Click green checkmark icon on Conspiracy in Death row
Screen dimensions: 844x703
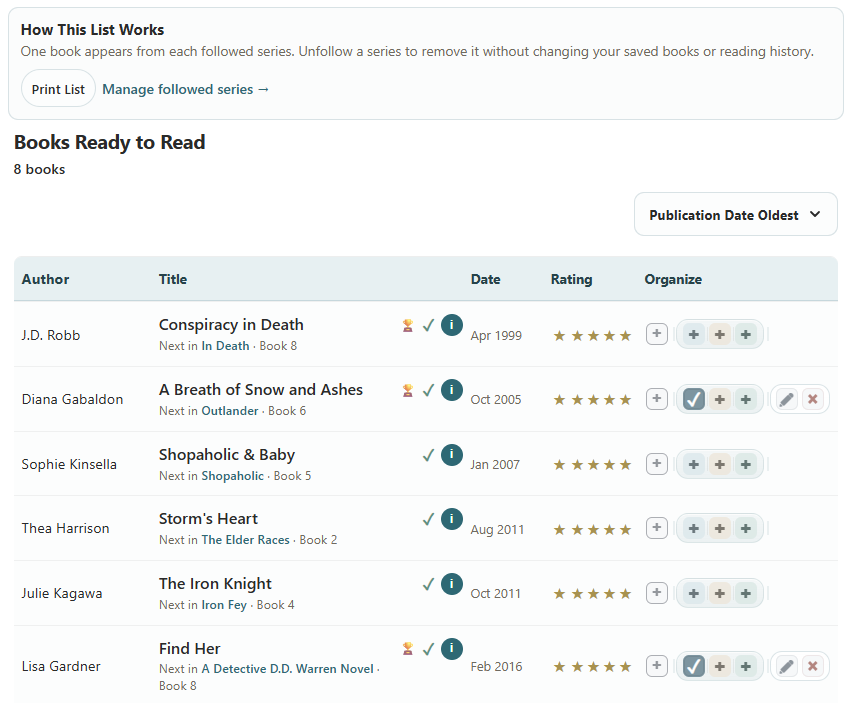pyautogui.click(x=428, y=325)
